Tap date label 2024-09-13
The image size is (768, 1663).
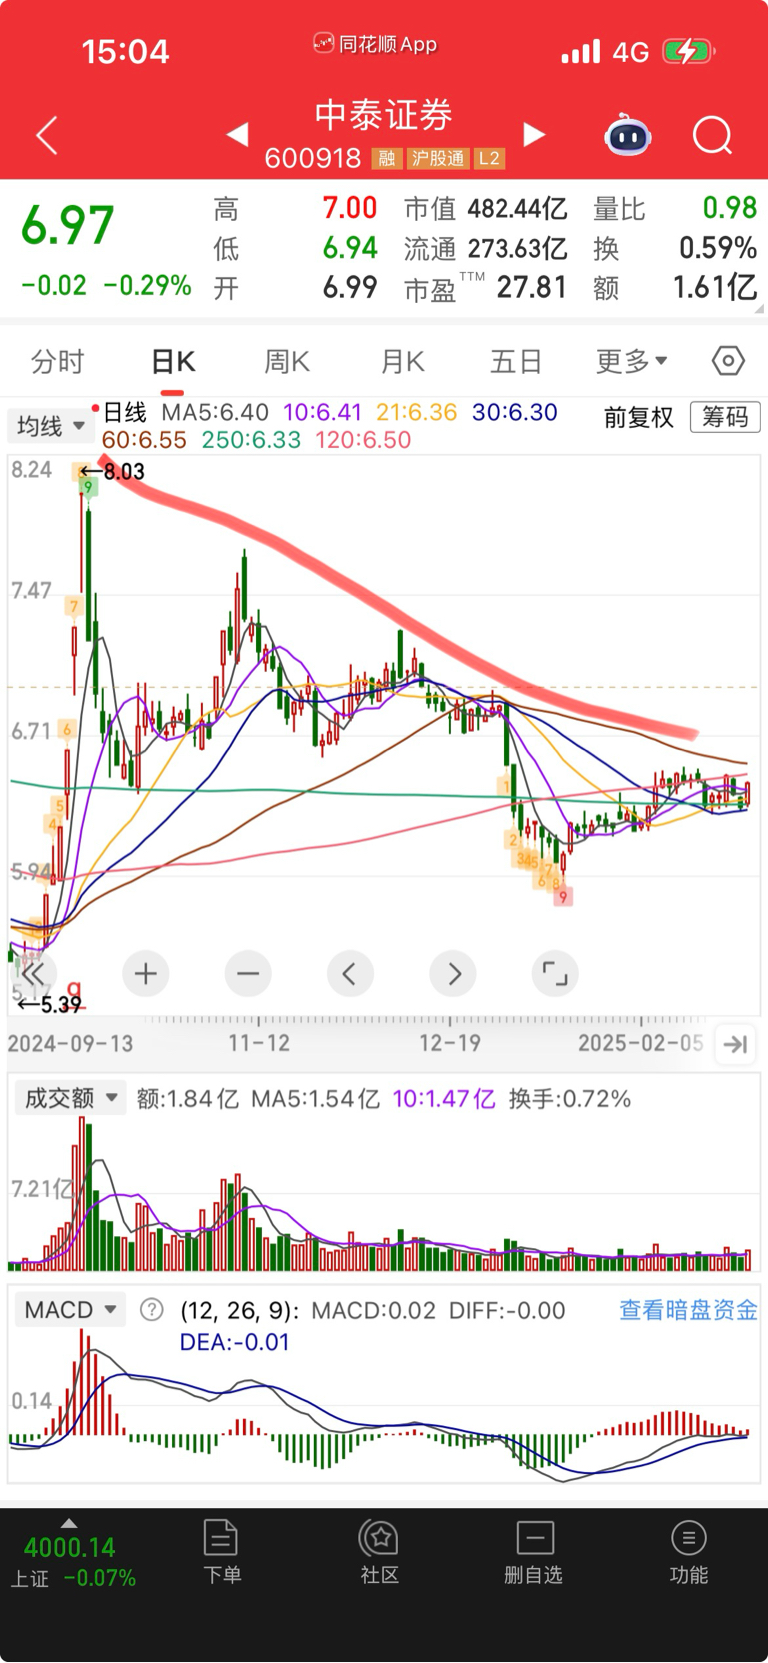click(70, 1043)
